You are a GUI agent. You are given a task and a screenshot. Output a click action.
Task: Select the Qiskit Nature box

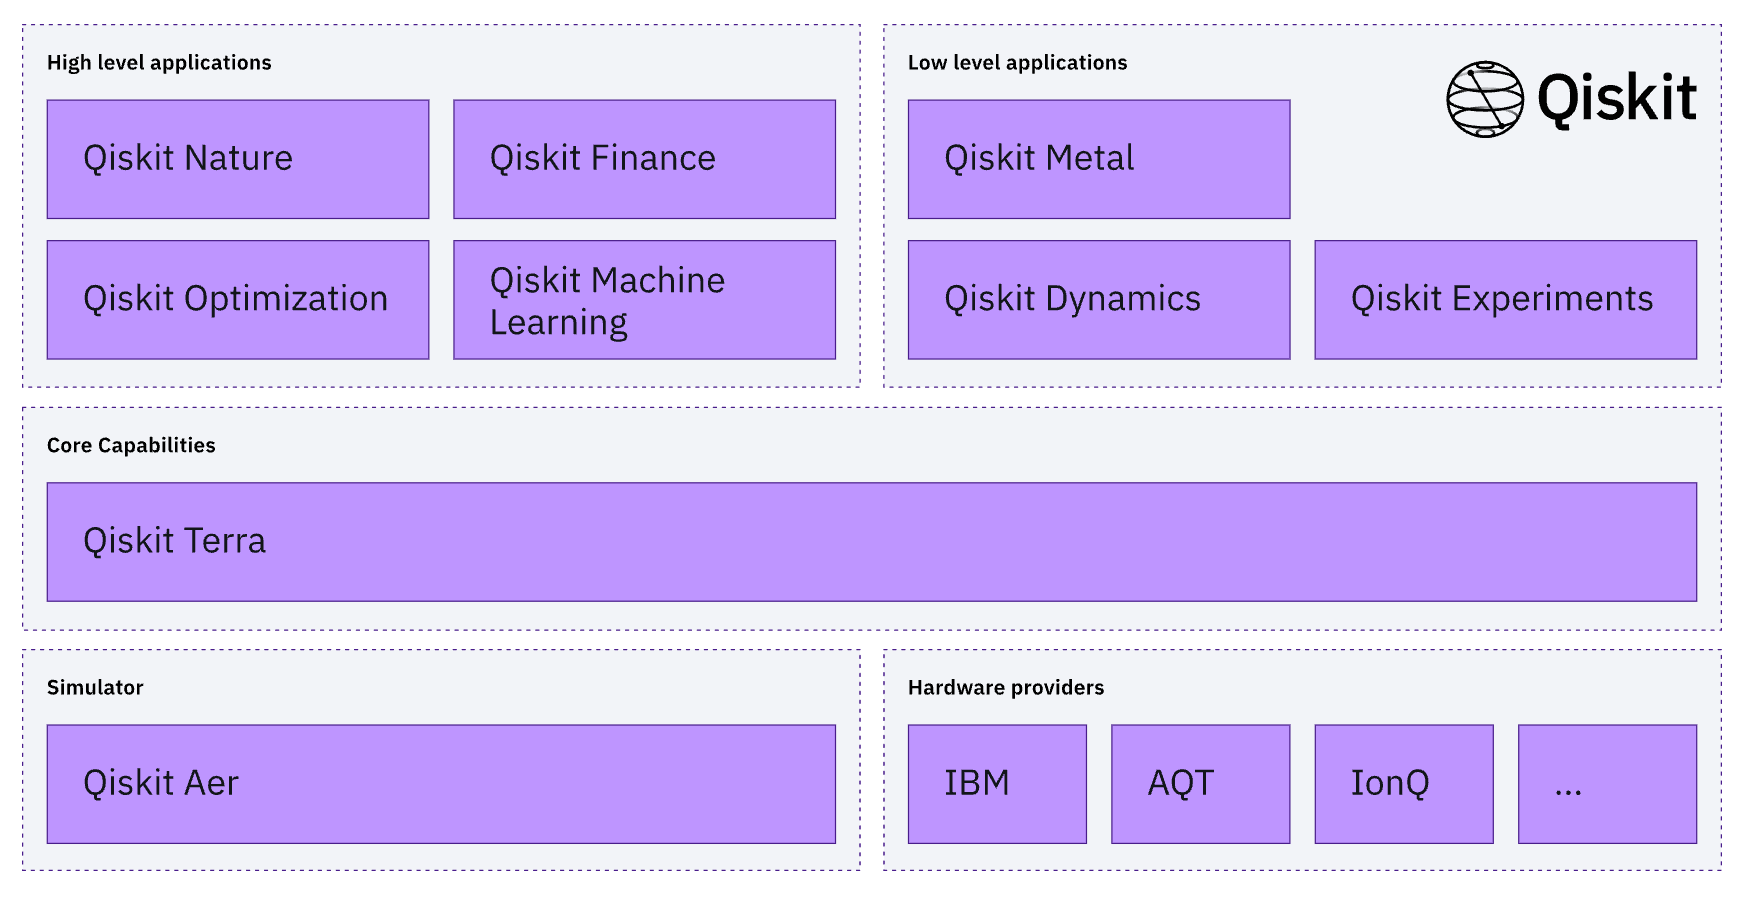[238, 159]
